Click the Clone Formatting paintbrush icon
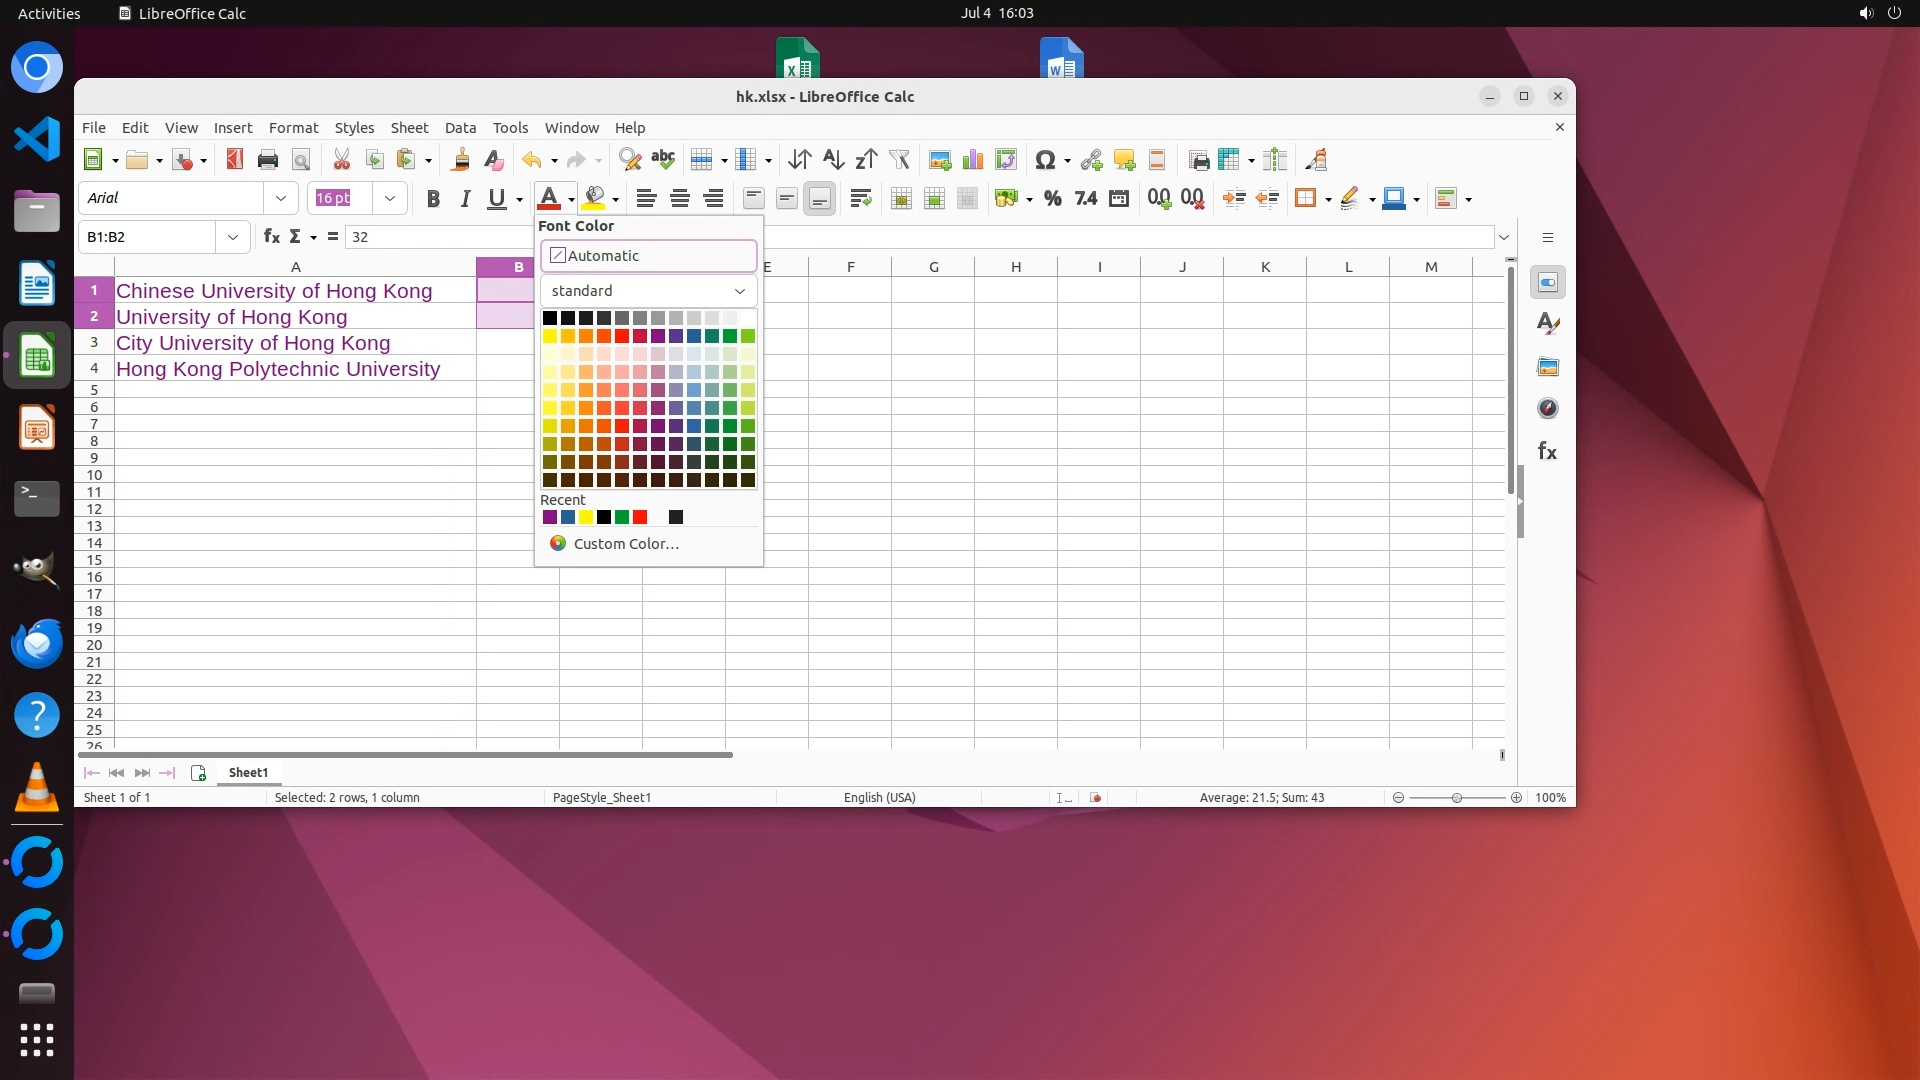Image resolution: width=1920 pixels, height=1080 pixels. (x=460, y=160)
